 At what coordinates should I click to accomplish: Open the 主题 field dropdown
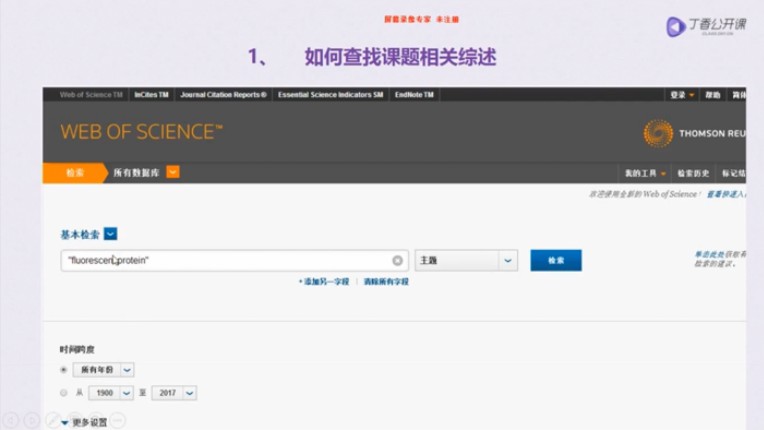coord(466,261)
